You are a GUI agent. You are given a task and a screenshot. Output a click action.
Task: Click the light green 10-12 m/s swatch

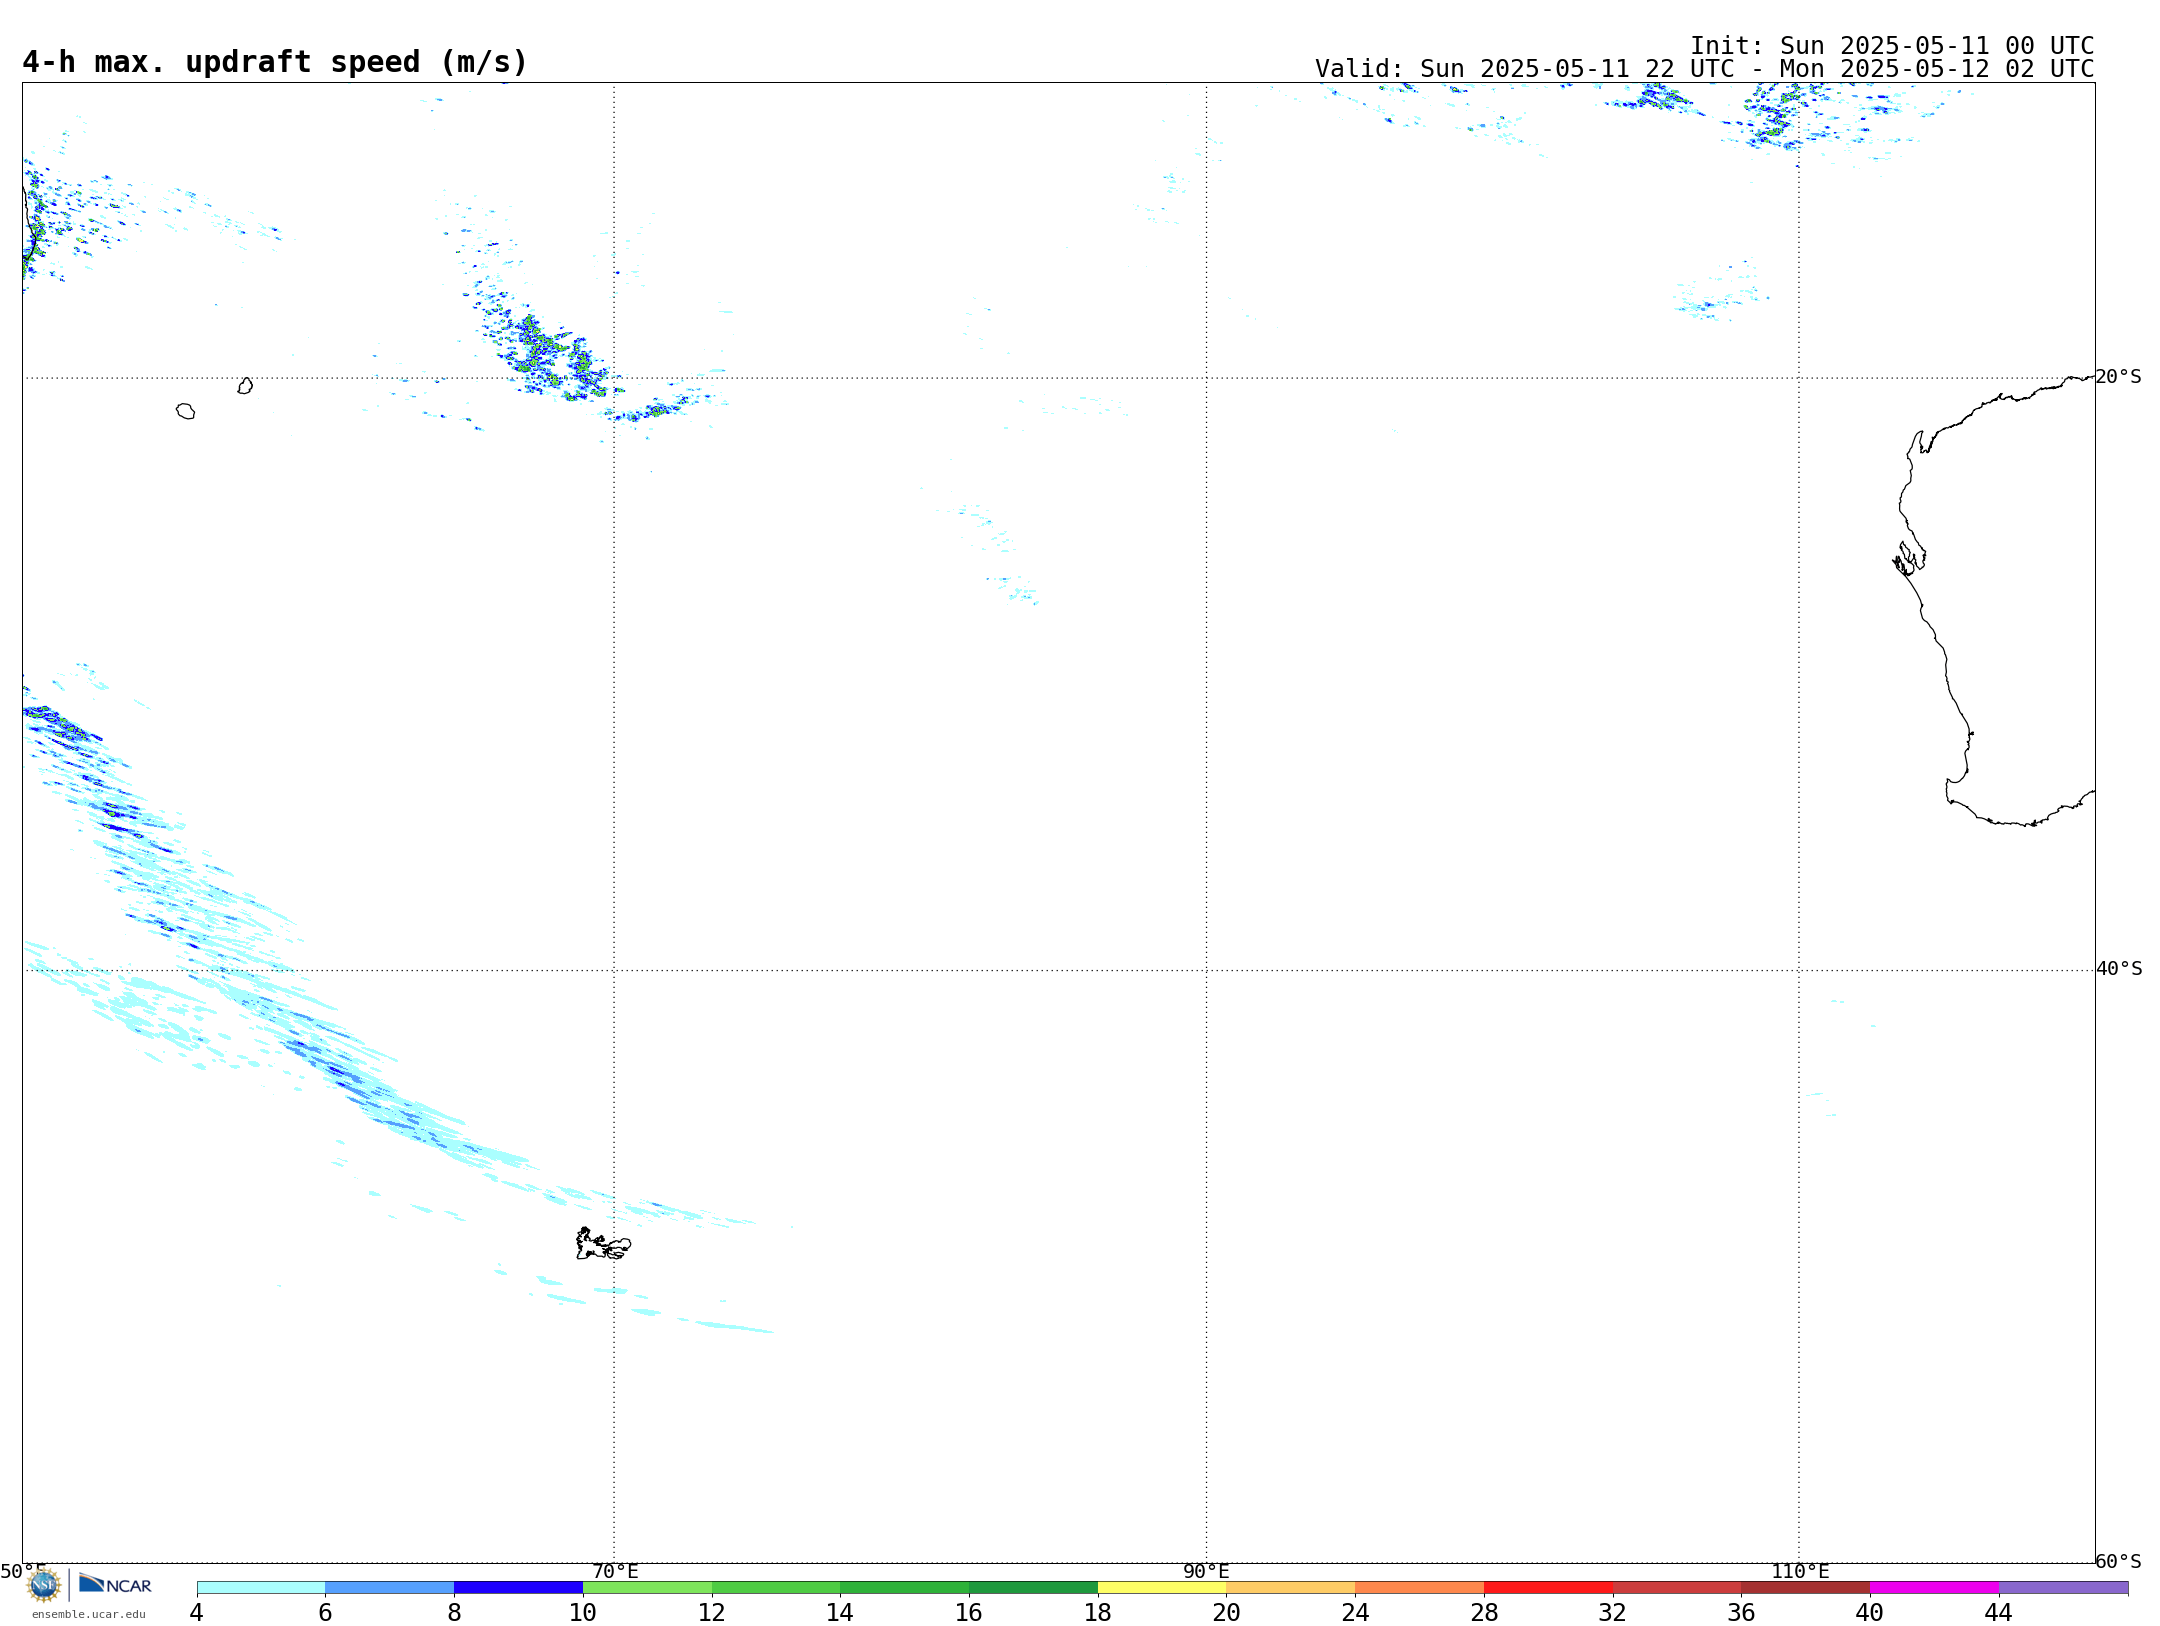(x=647, y=1587)
